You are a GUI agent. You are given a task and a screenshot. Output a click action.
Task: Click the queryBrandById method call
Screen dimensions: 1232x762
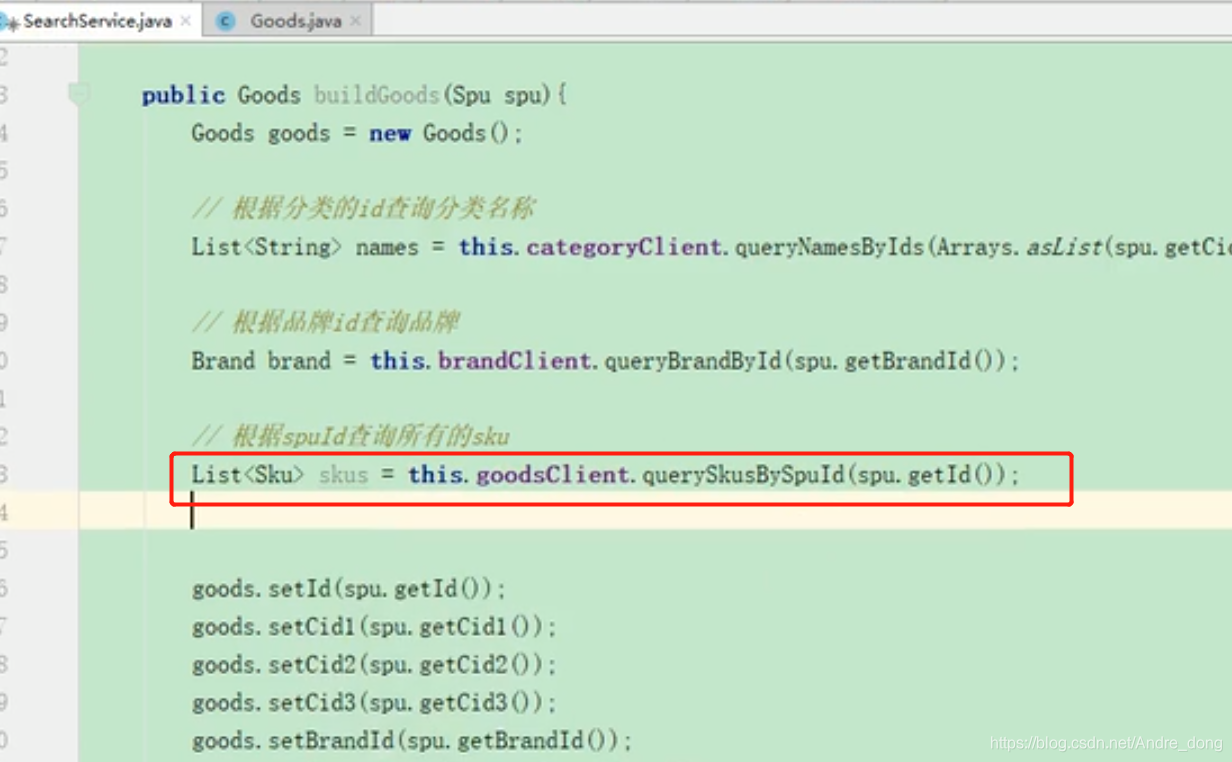(x=692, y=361)
